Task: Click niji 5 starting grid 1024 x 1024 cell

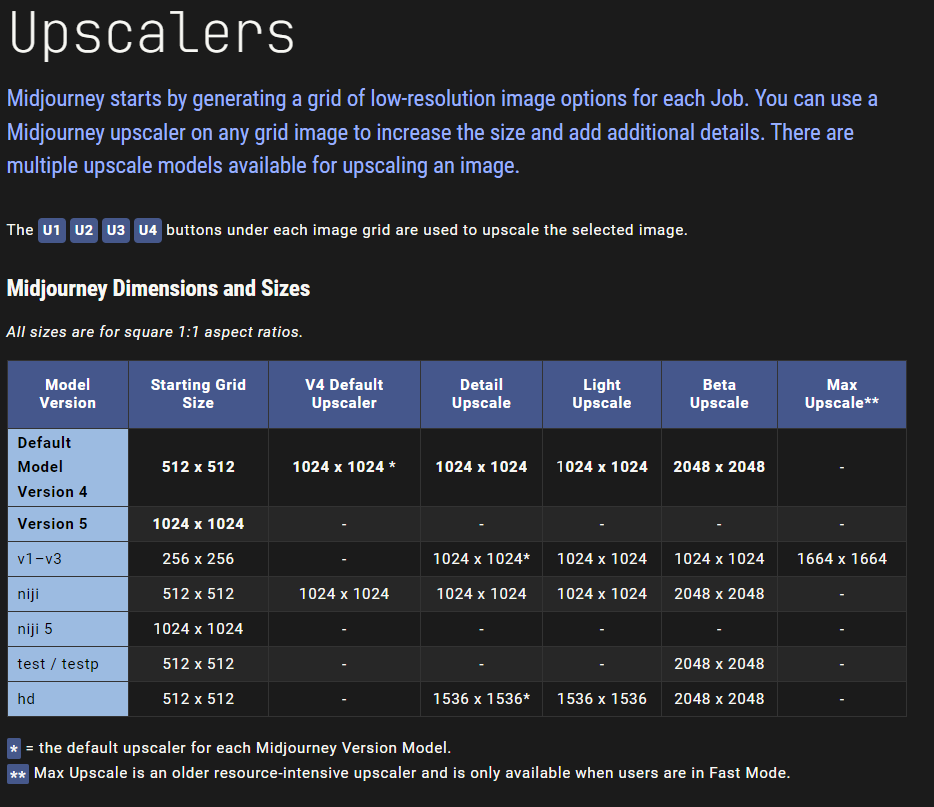Action: (198, 630)
